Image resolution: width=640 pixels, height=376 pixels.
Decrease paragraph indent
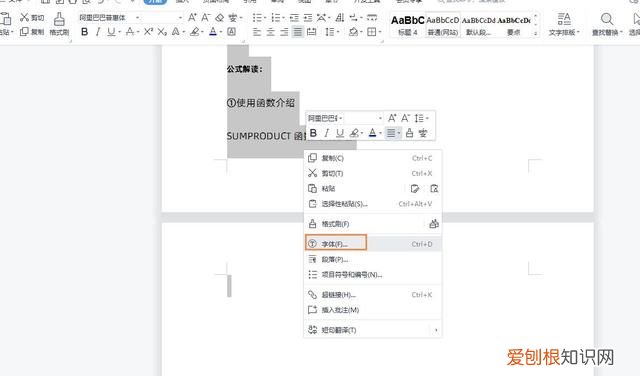click(294, 18)
